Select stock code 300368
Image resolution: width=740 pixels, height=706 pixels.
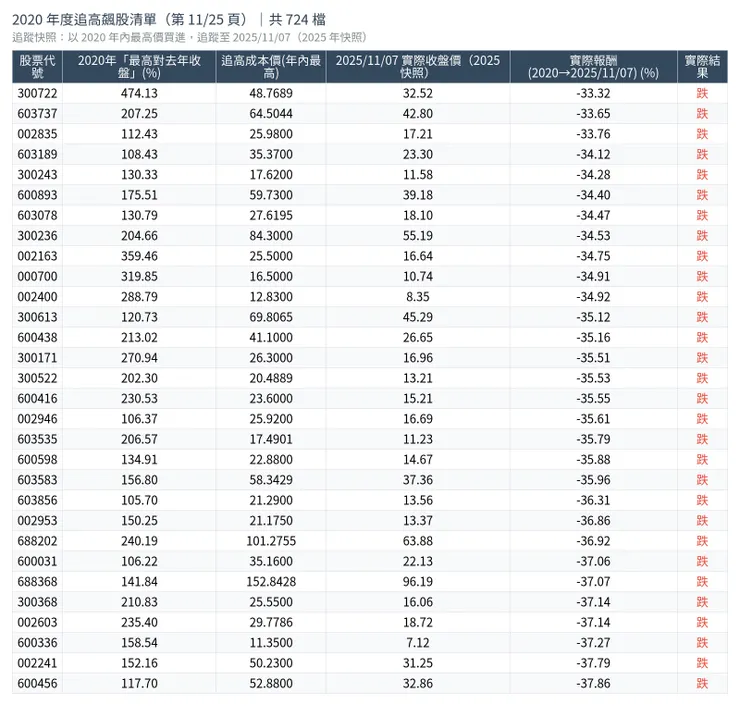[37, 602]
